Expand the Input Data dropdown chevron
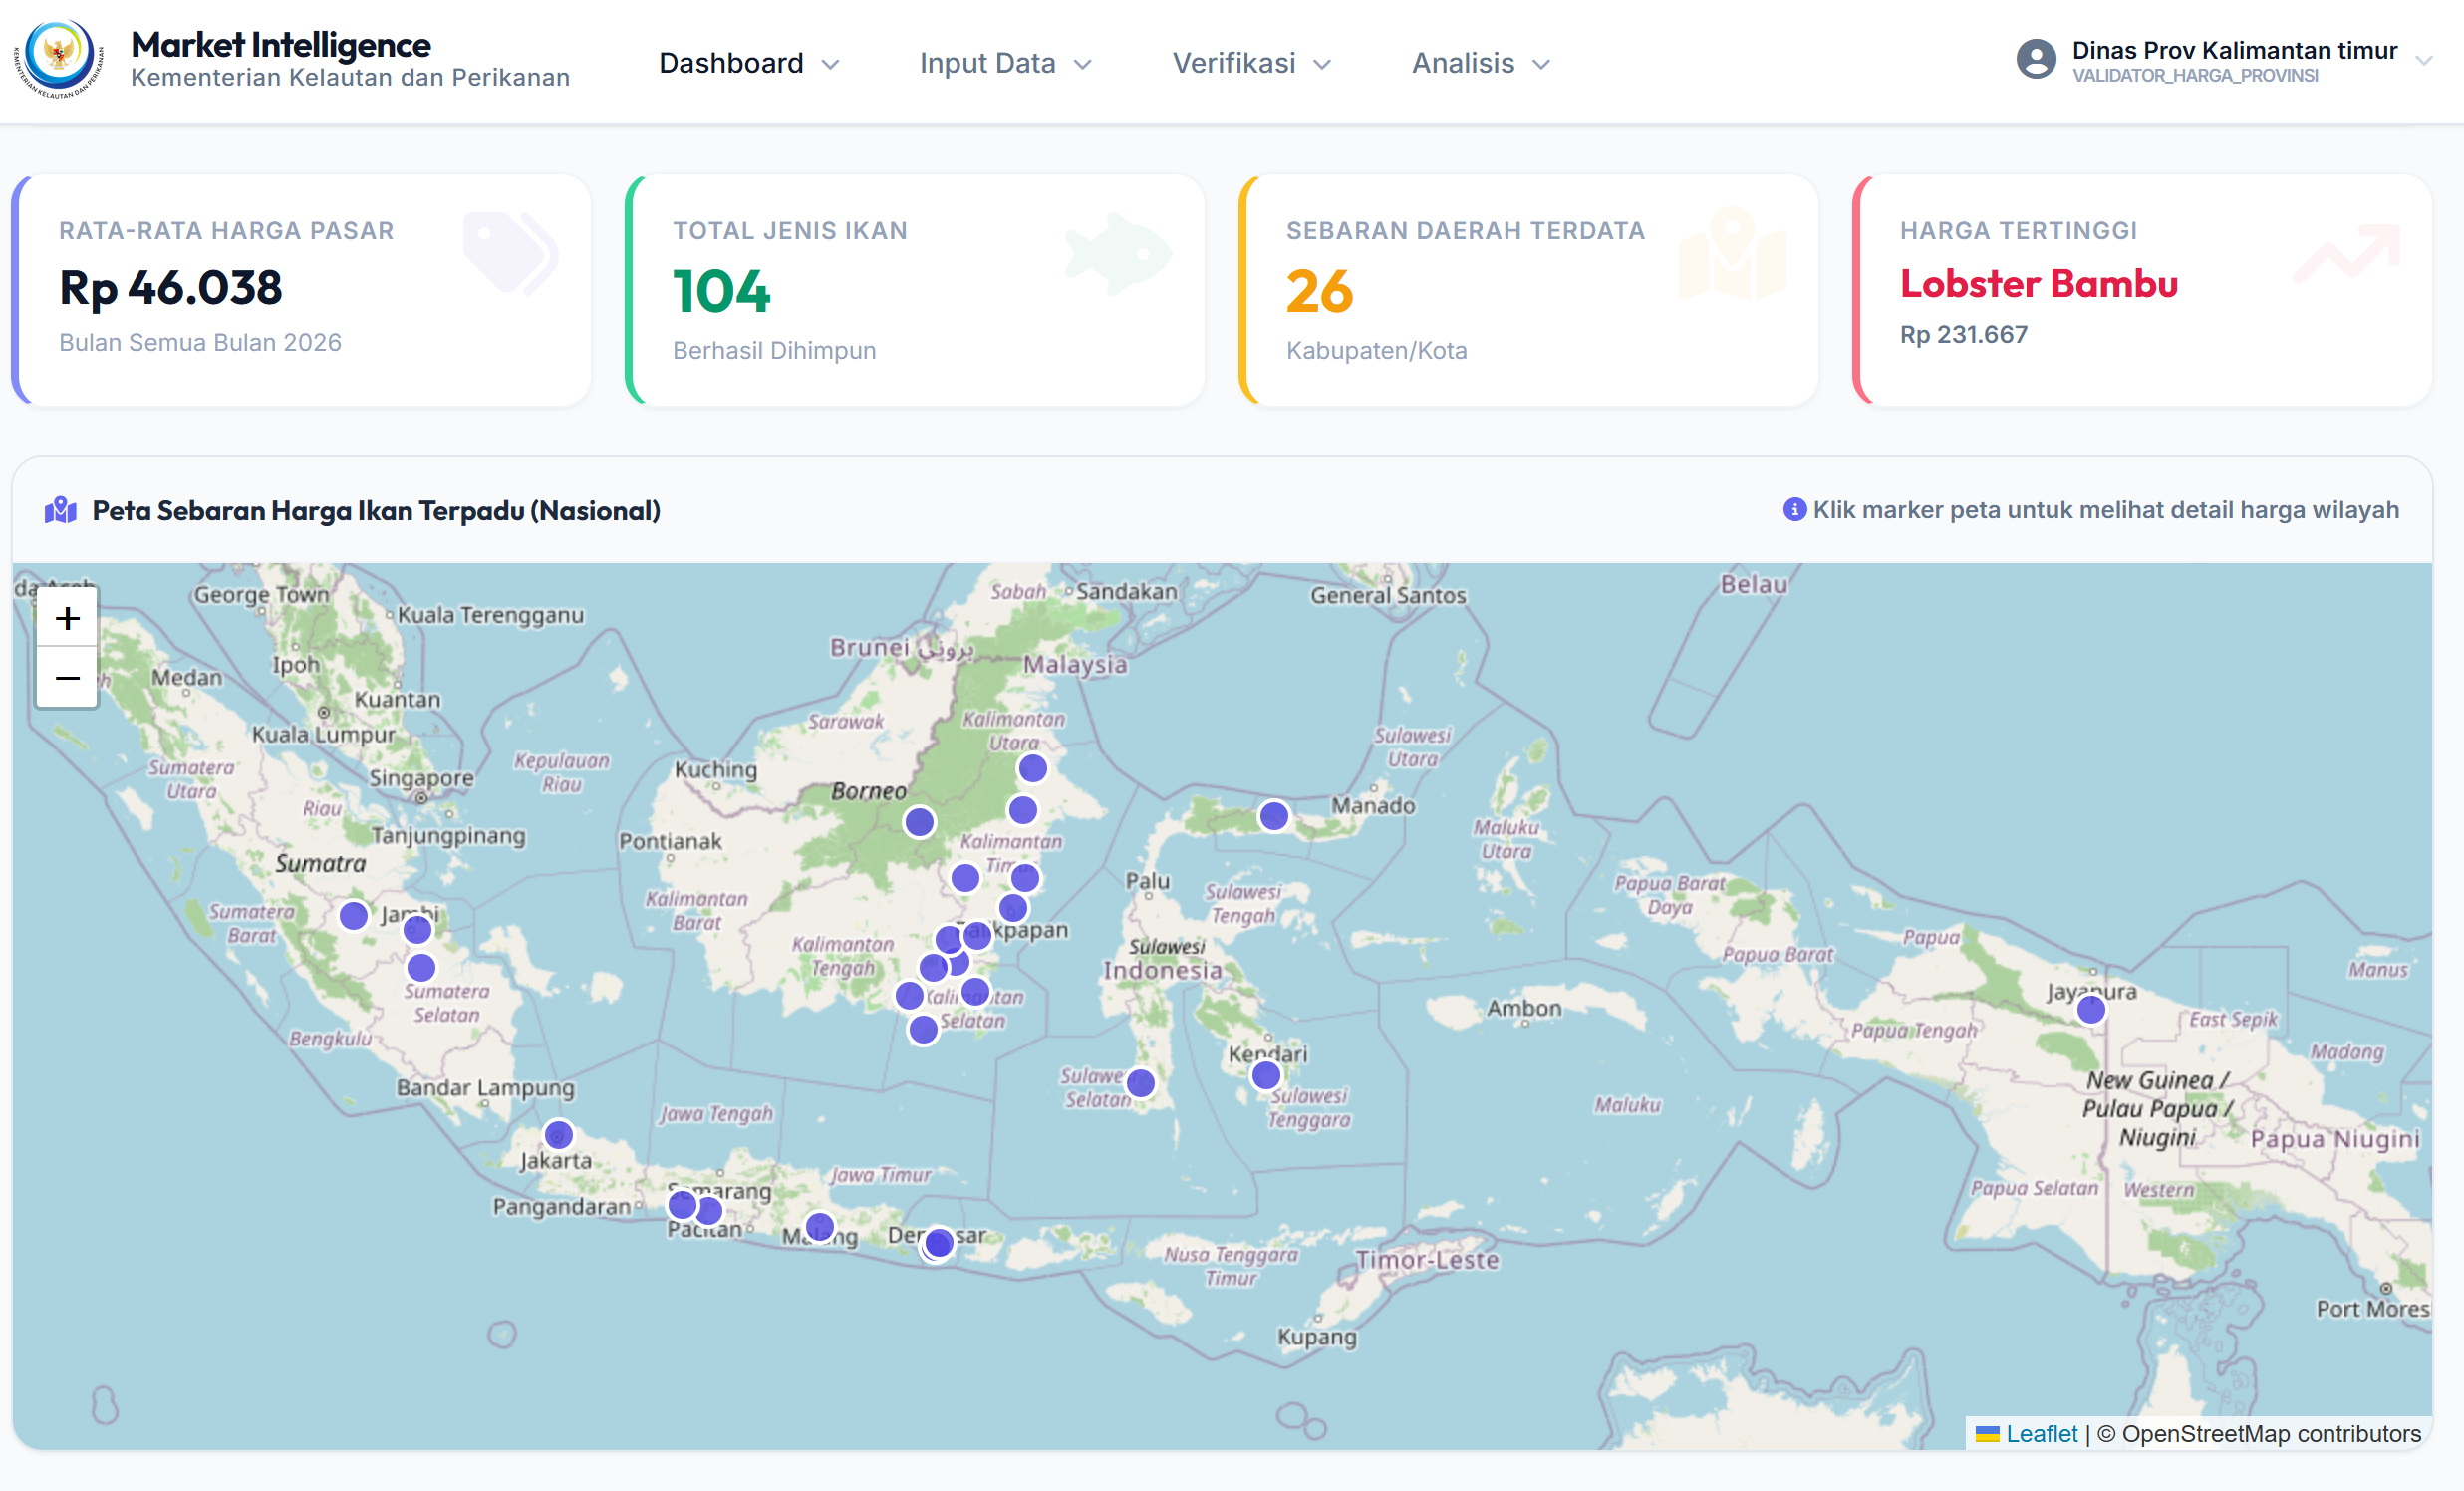 (x=1082, y=65)
